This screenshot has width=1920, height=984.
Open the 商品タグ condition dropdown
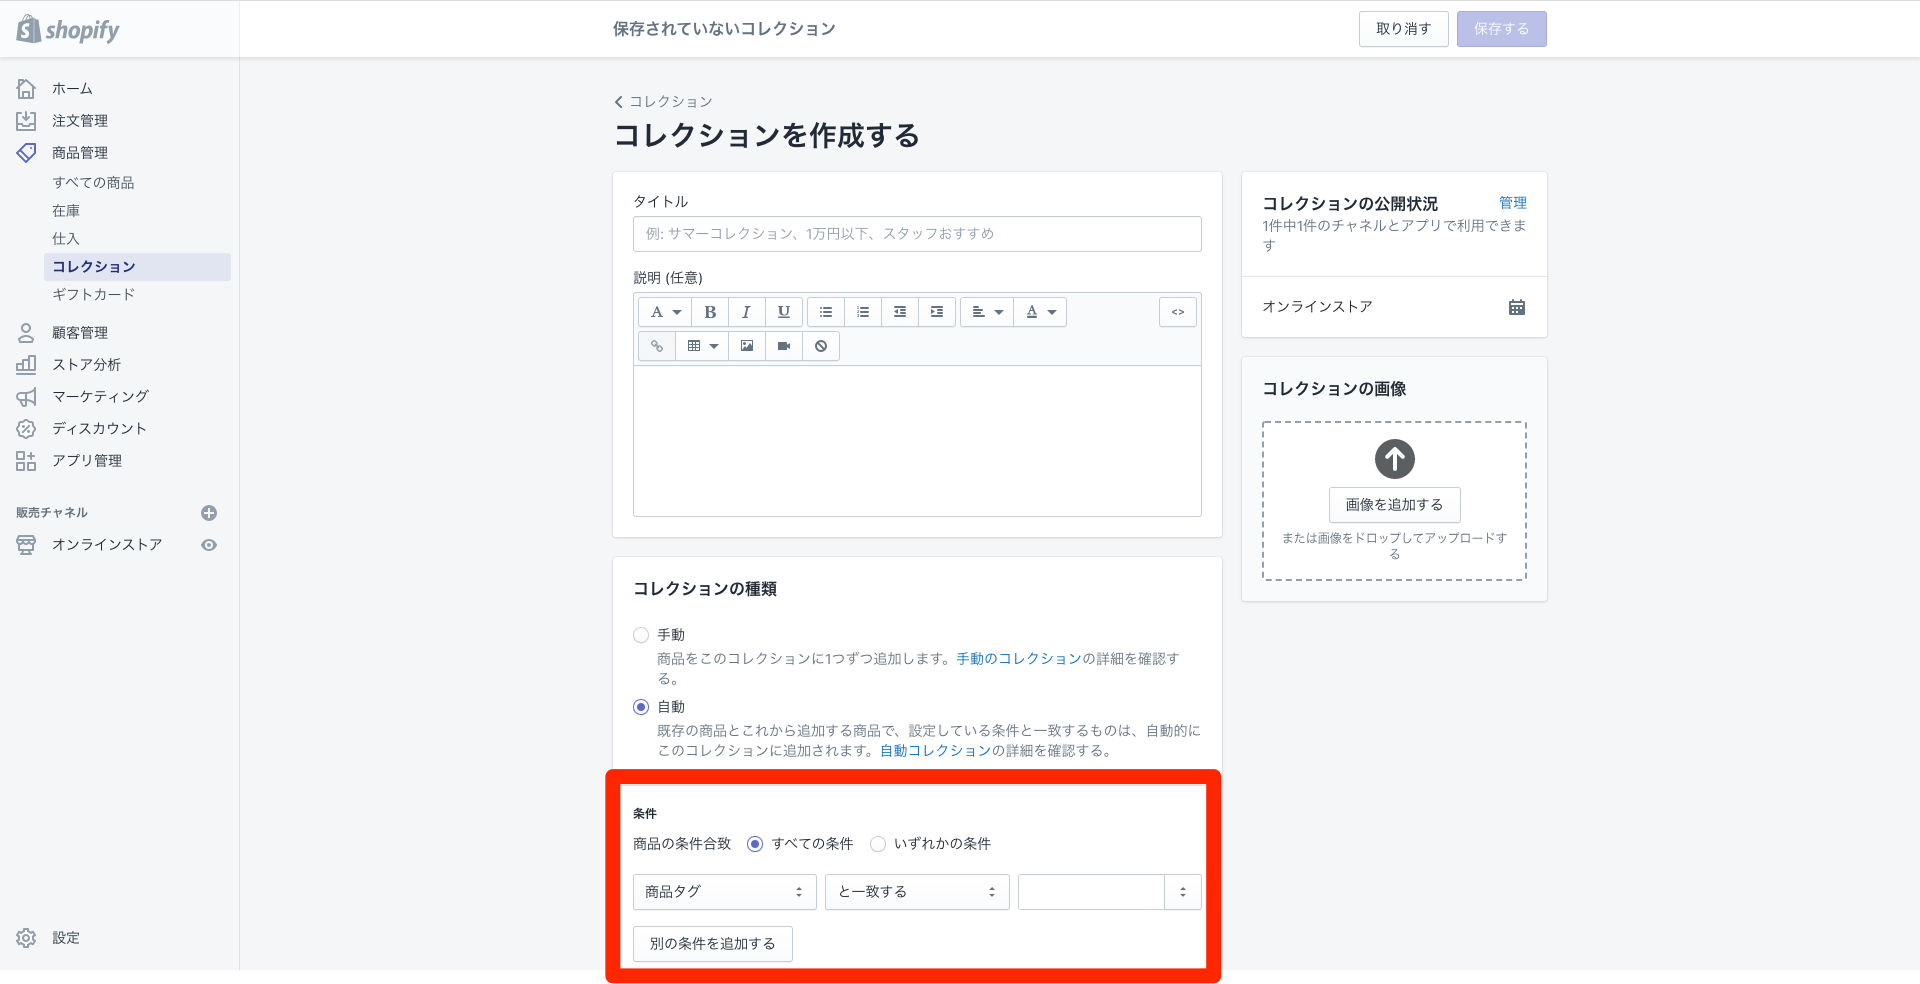click(724, 891)
